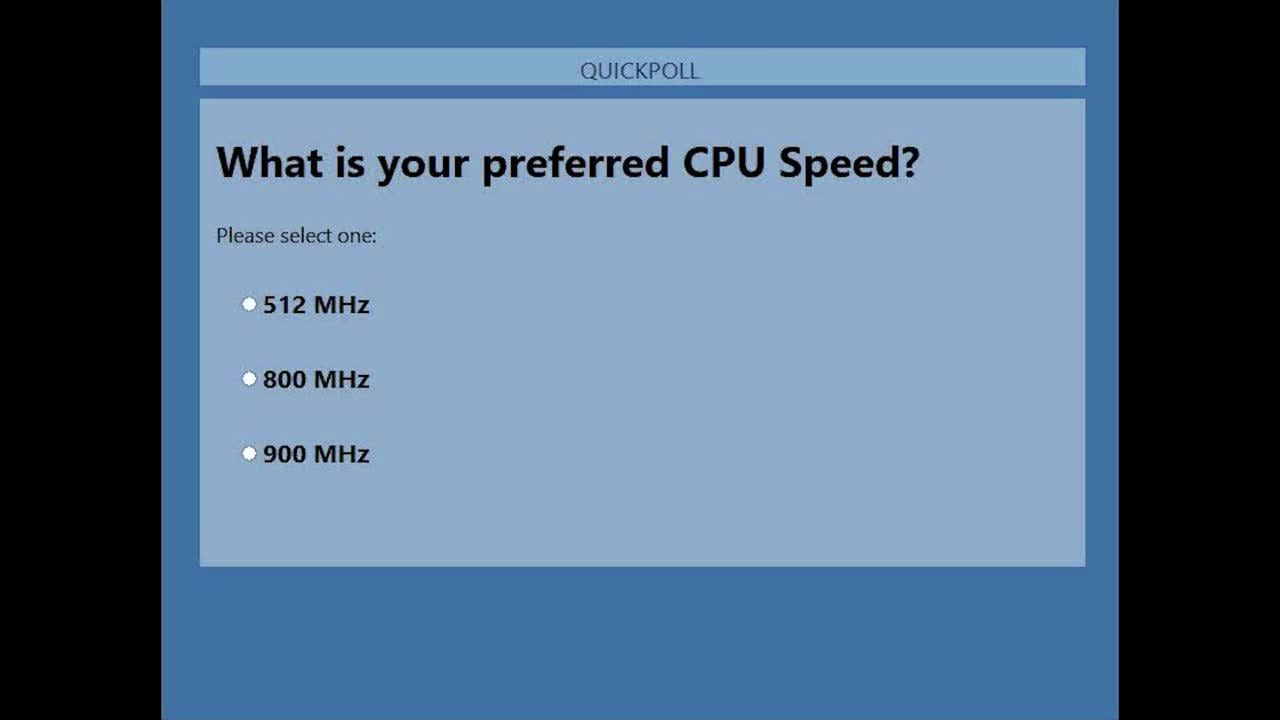Viewport: 1280px width, 720px height.
Task: Select the 800 MHz radio button
Action: 249,379
